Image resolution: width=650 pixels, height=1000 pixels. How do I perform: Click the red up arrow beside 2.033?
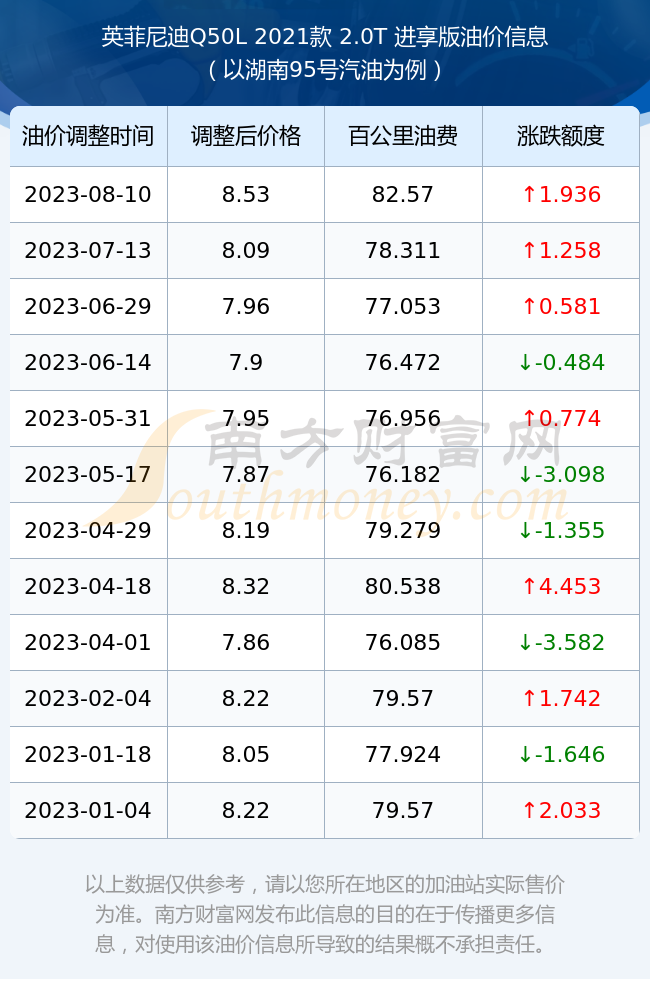point(529,810)
